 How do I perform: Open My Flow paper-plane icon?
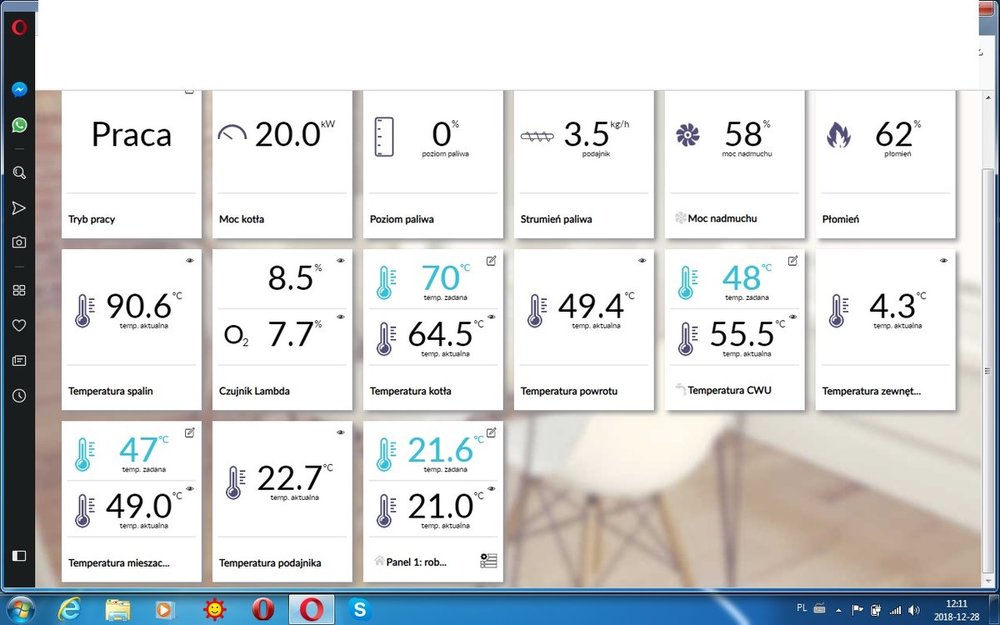coord(18,208)
